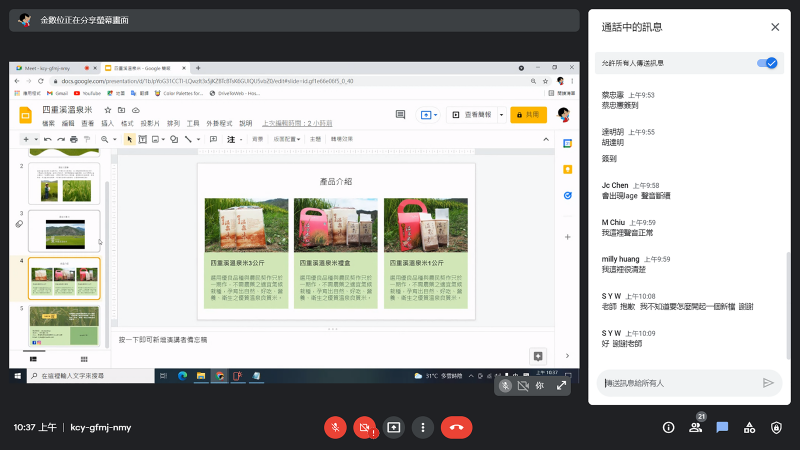This screenshot has height=450, width=800.
Task: Open Meet more options three-dot menu
Action: (422, 428)
